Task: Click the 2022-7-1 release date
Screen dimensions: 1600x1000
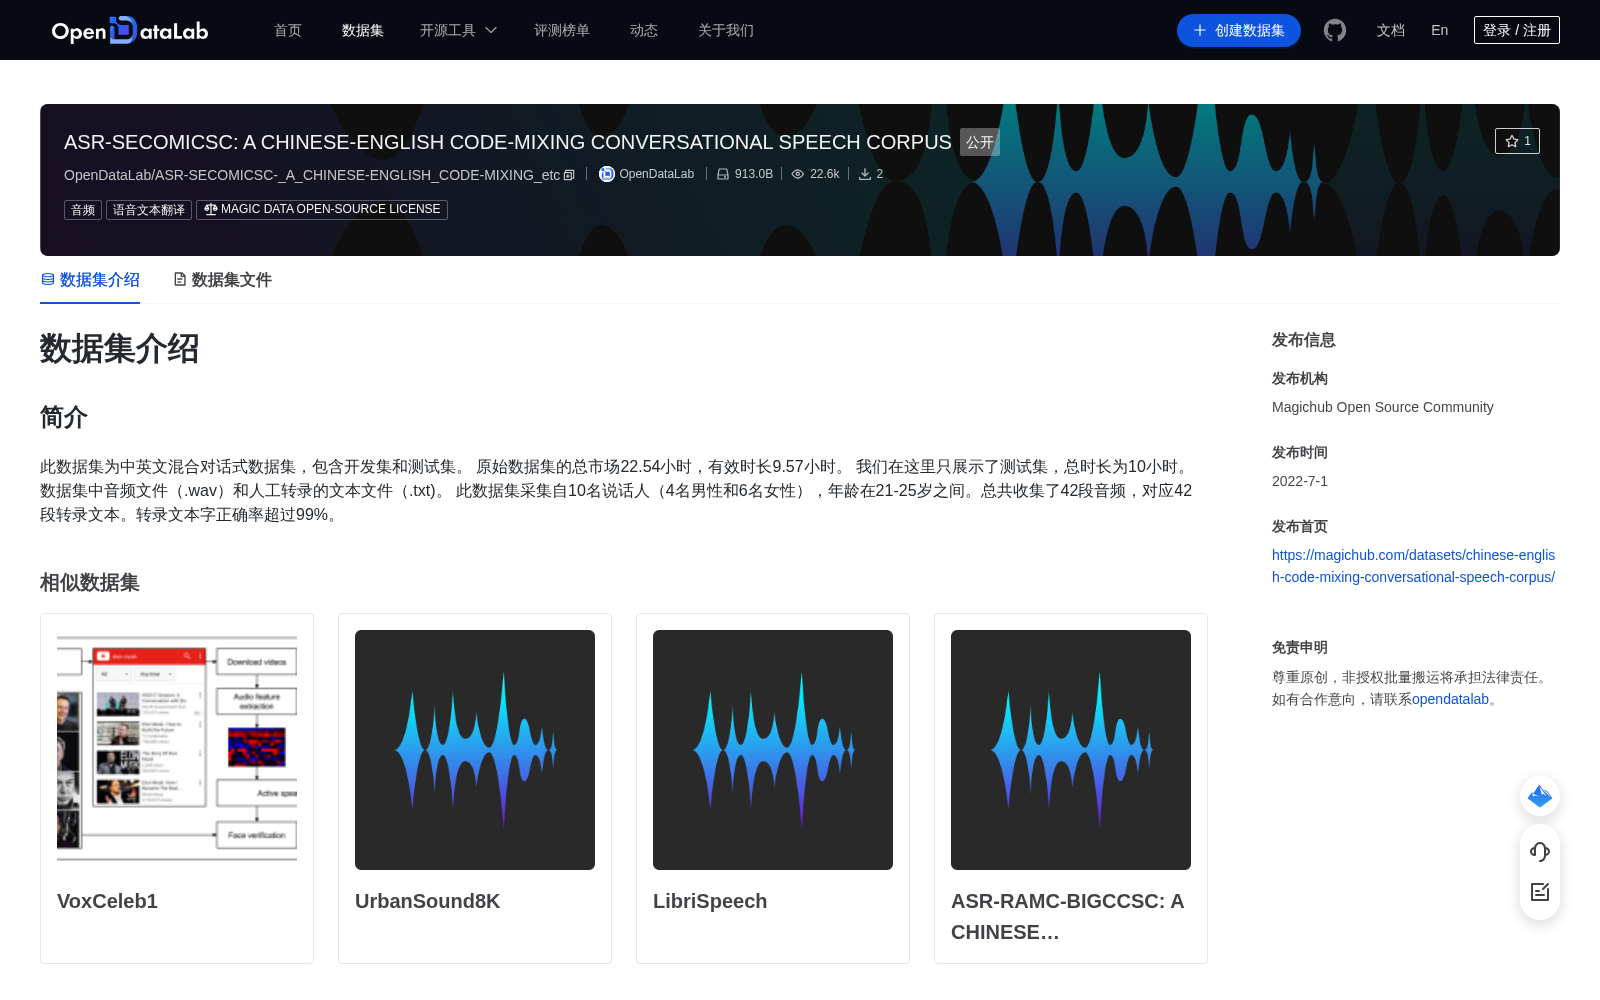Action: click(x=1300, y=481)
